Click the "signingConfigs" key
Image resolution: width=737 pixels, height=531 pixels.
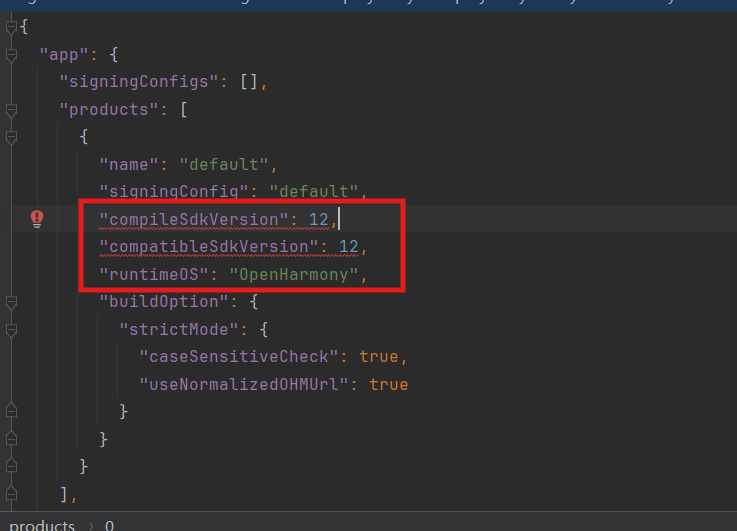[139, 82]
